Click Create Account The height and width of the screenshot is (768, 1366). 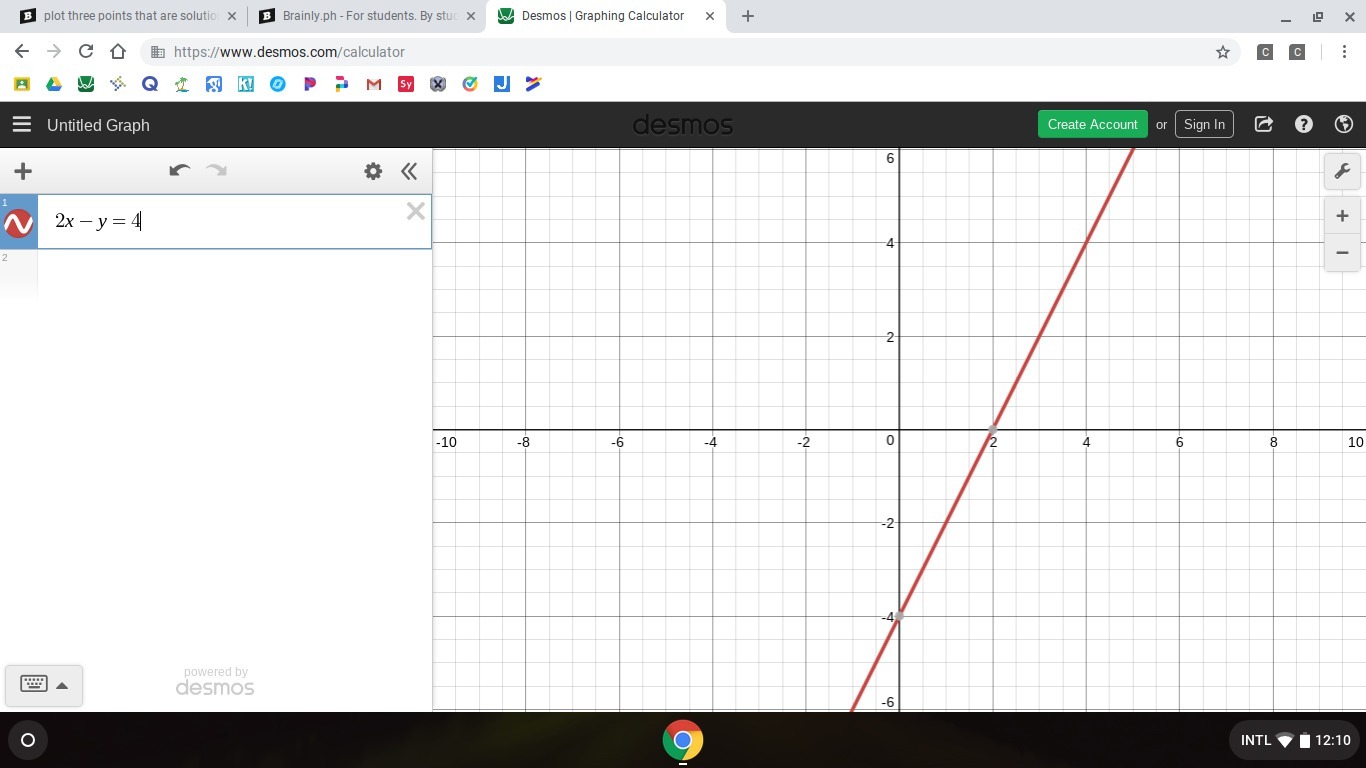1092,124
